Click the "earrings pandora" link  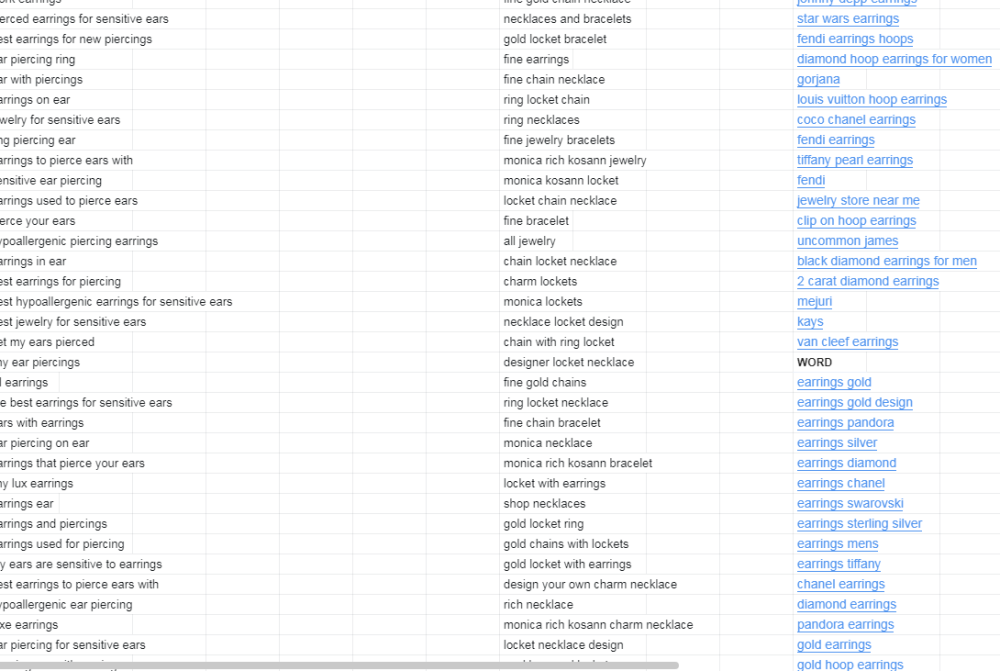click(845, 423)
